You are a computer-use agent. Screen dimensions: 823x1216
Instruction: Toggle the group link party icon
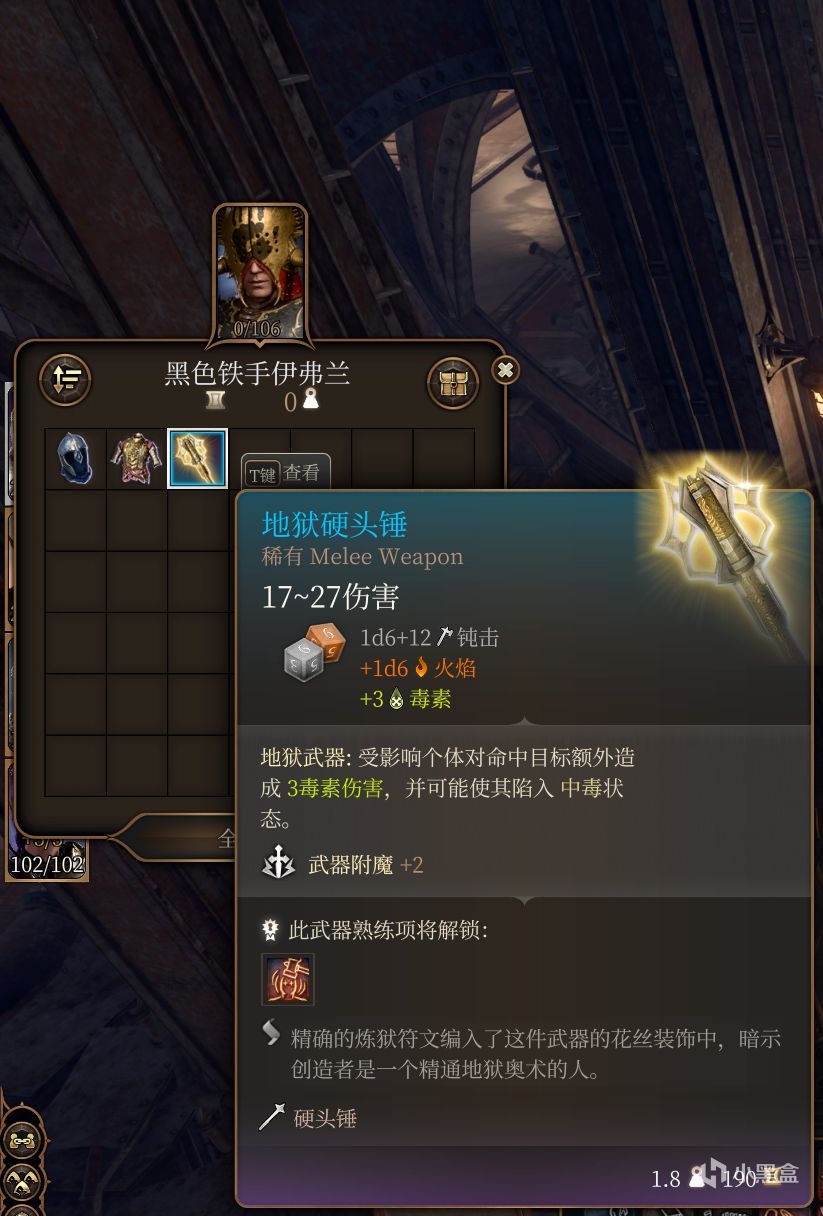(20, 1140)
